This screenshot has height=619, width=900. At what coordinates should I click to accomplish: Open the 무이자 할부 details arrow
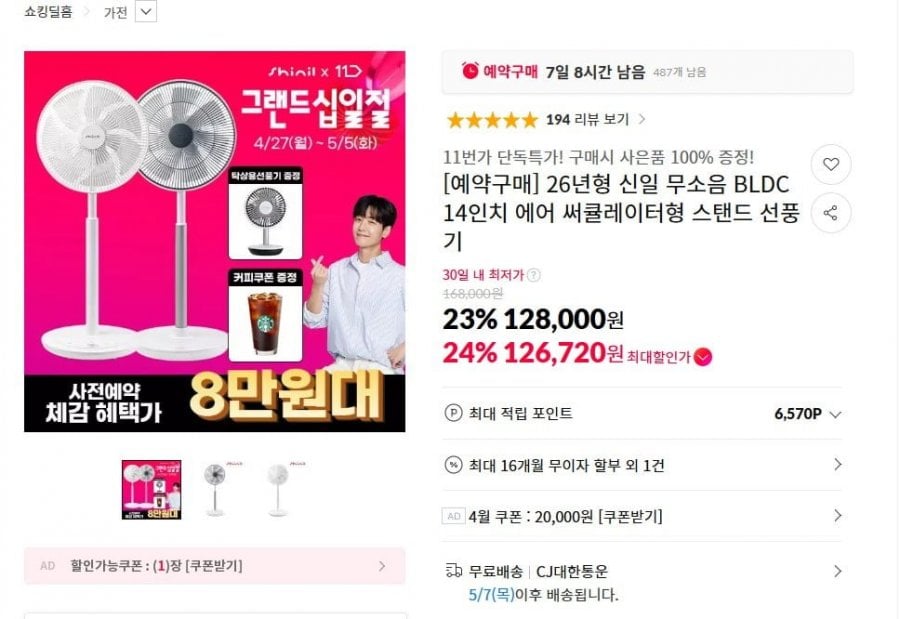(837, 464)
